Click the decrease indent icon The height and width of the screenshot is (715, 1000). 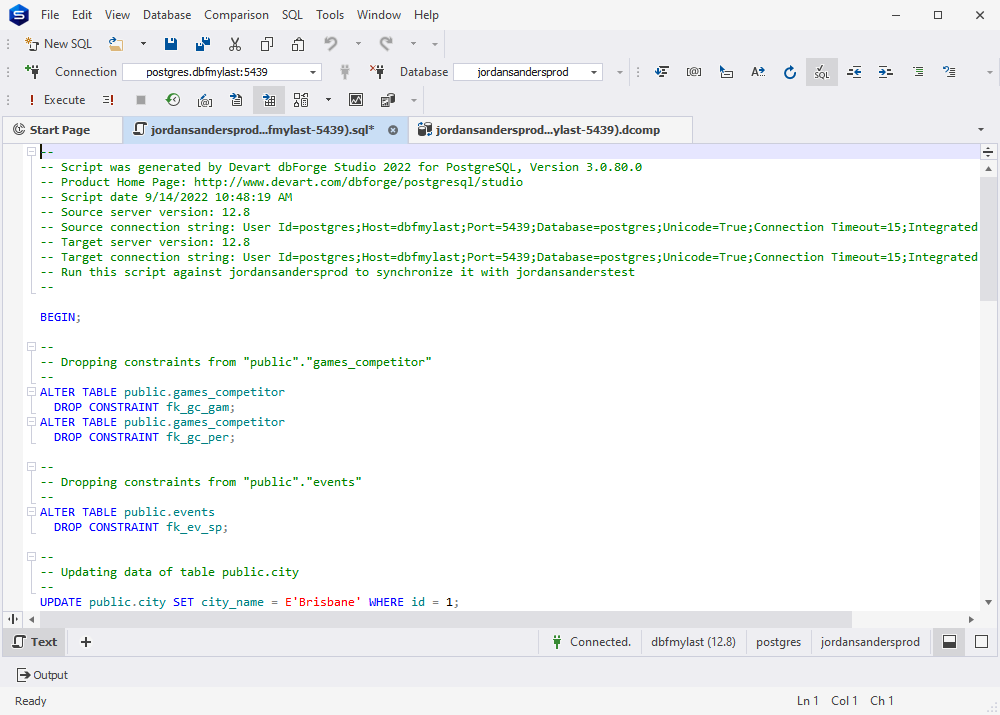coord(854,72)
